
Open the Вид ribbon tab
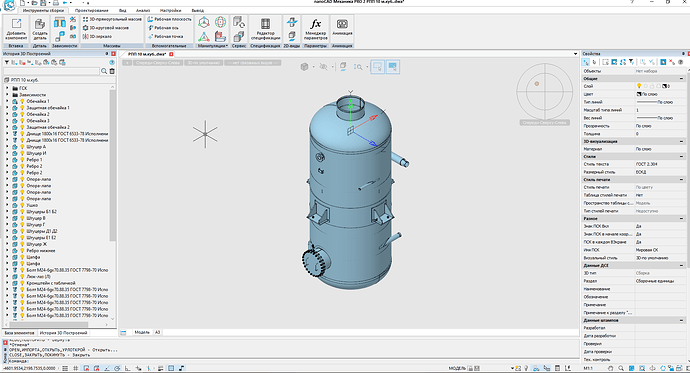123,11
